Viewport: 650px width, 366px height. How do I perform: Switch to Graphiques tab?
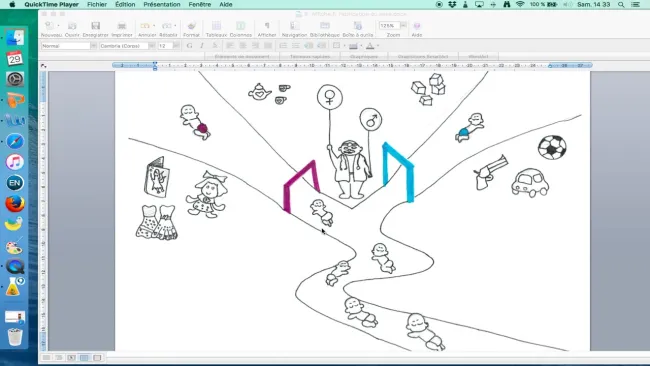point(364,56)
